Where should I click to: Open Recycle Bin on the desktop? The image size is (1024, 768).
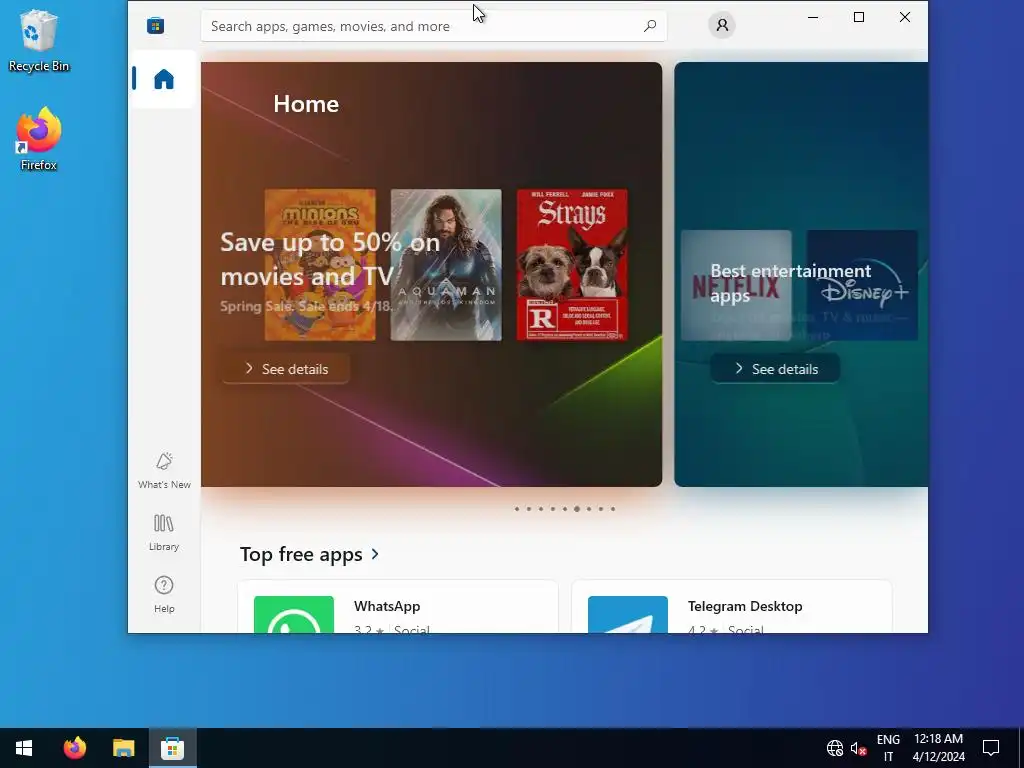(x=39, y=40)
